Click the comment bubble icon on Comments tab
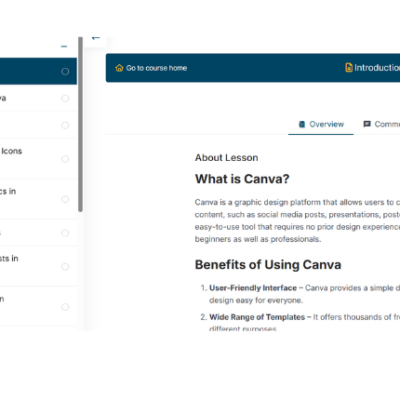 (x=367, y=124)
